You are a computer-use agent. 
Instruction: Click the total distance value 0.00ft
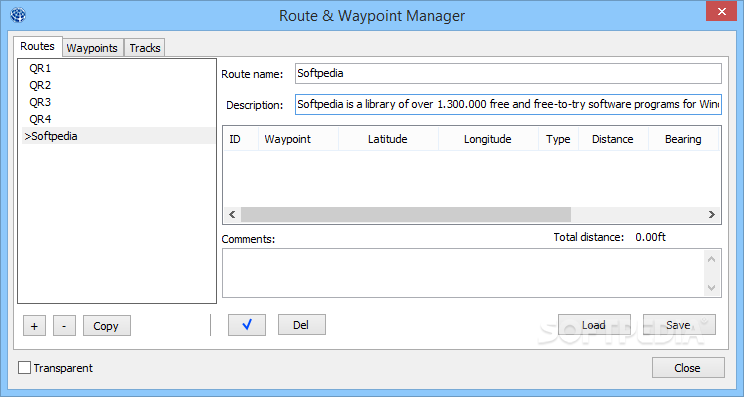(x=651, y=237)
